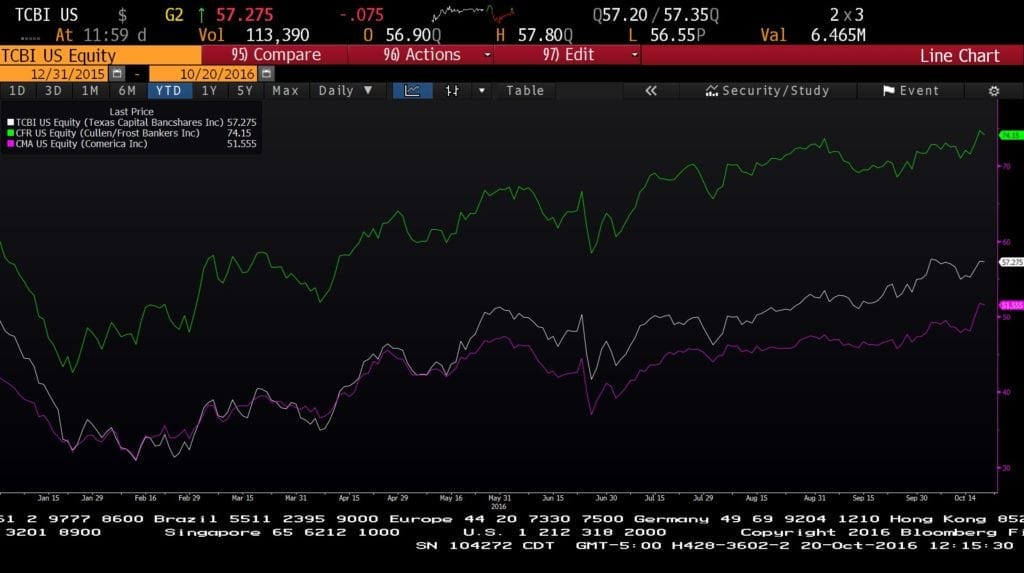The image size is (1024, 573).
Task: Click the green 74.15 axis price label
Action: coord(1011,135)
